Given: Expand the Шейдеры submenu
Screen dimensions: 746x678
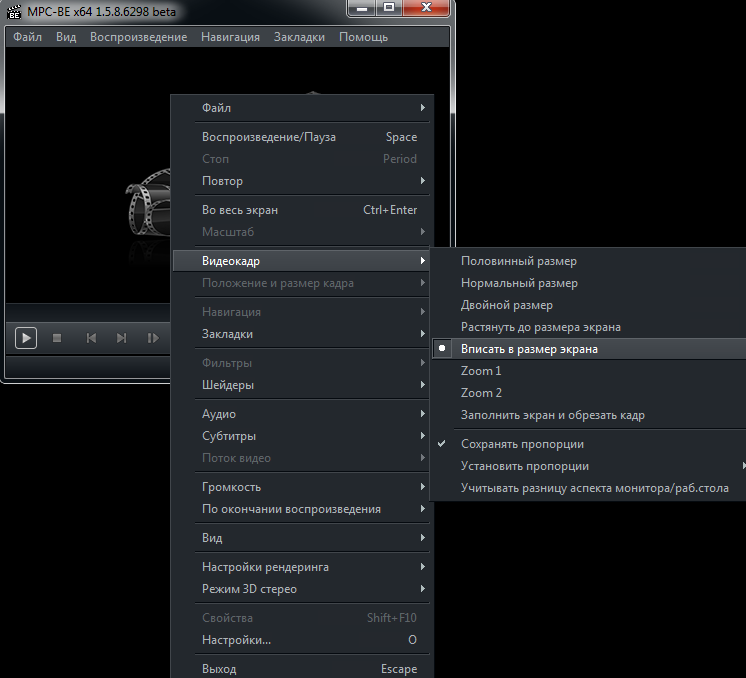Looking at the screenshot, I should pyautogui.click(x=301, y=385).
